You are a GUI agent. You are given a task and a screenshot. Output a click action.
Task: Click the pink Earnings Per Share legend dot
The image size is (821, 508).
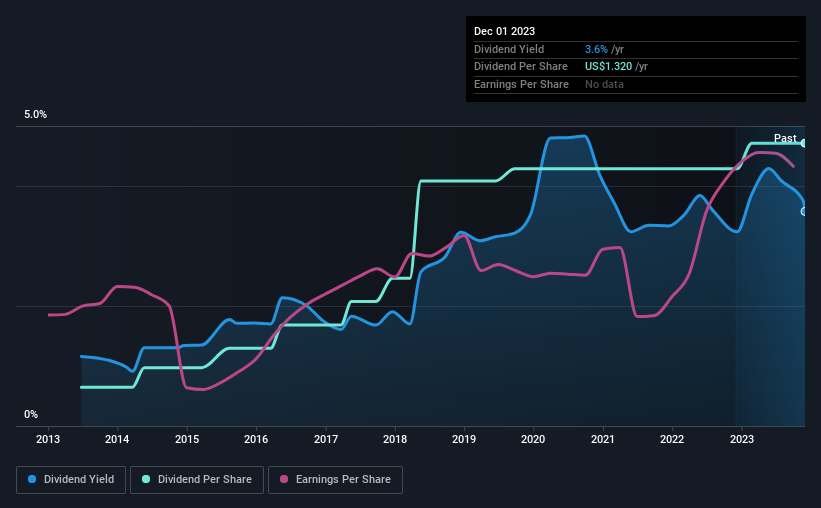[x=284, y=479]
